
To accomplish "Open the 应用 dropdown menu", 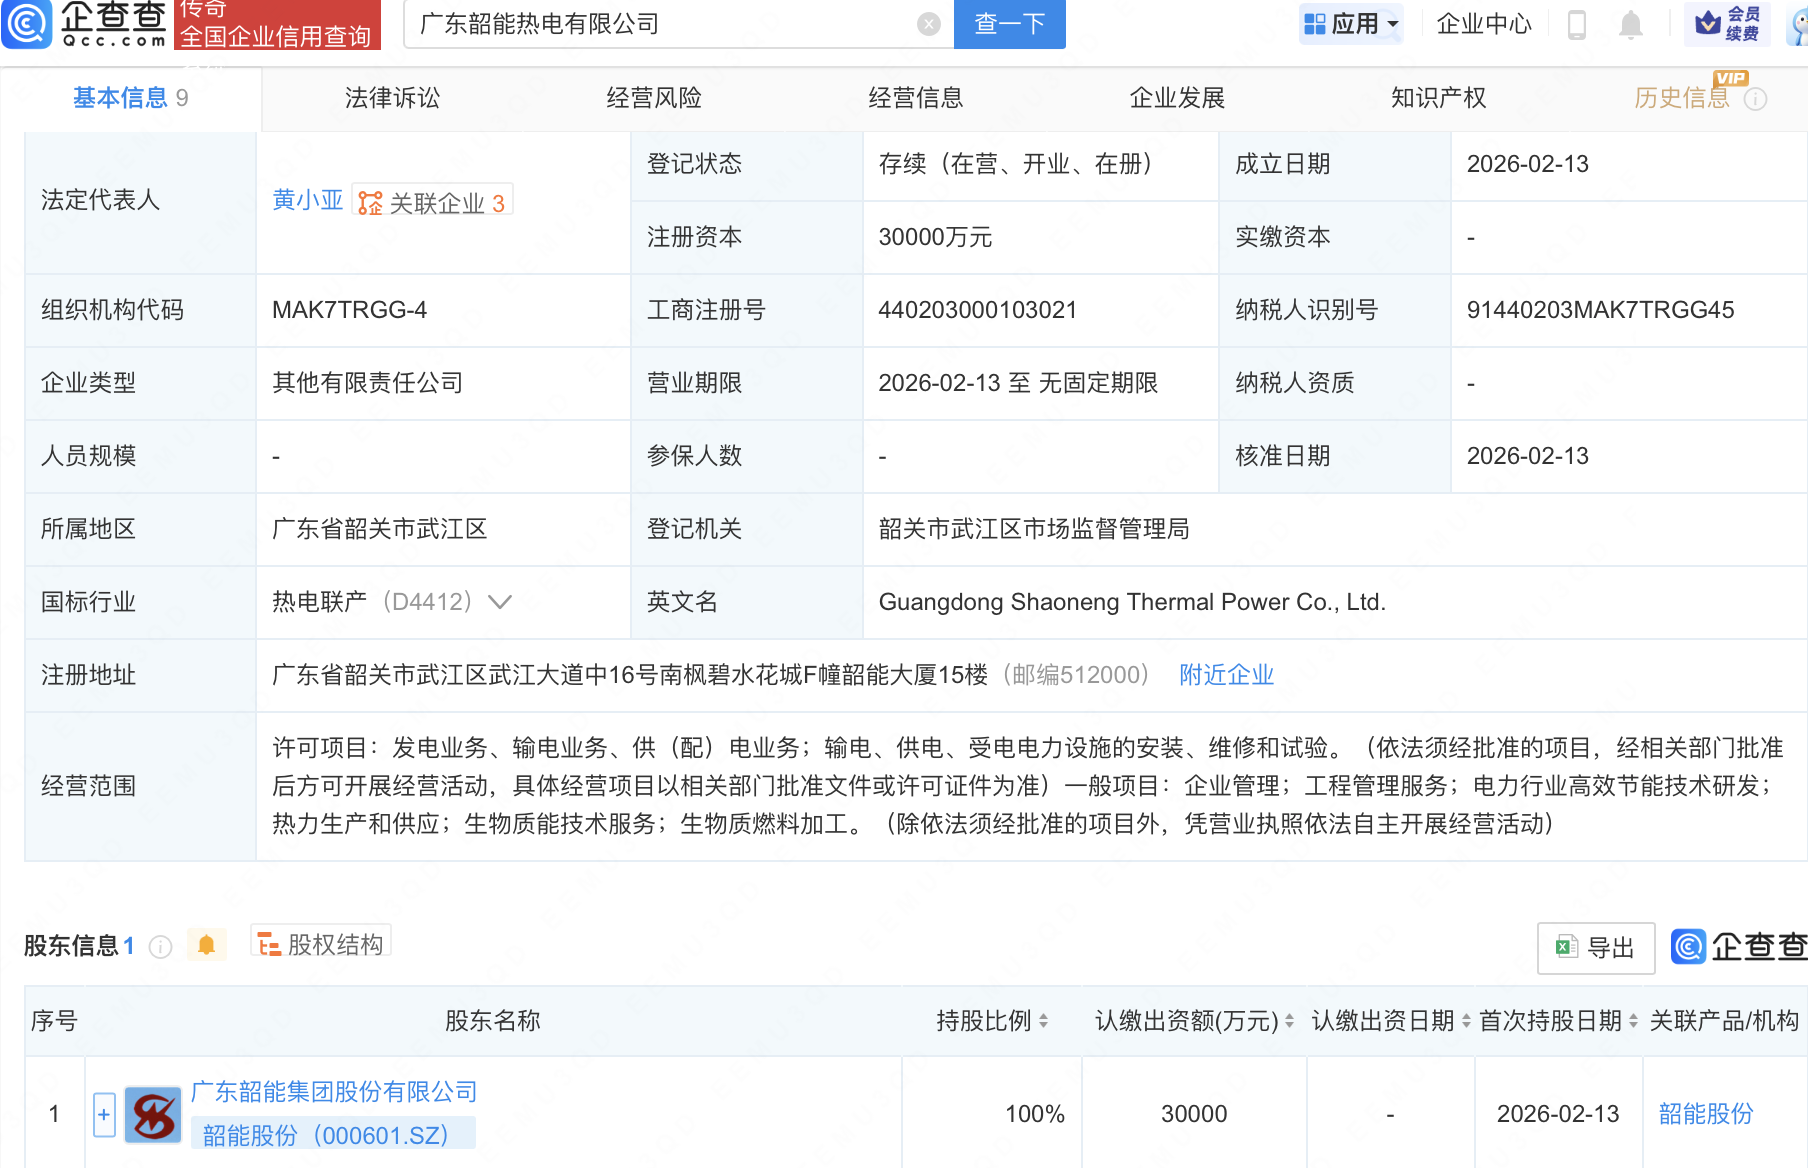I will point(1351,24).
